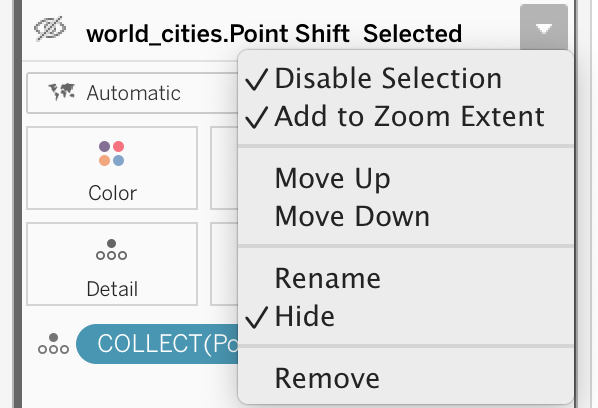
Task: Open the layer options dropdown arrow
Action: click(x=543, y=28)
